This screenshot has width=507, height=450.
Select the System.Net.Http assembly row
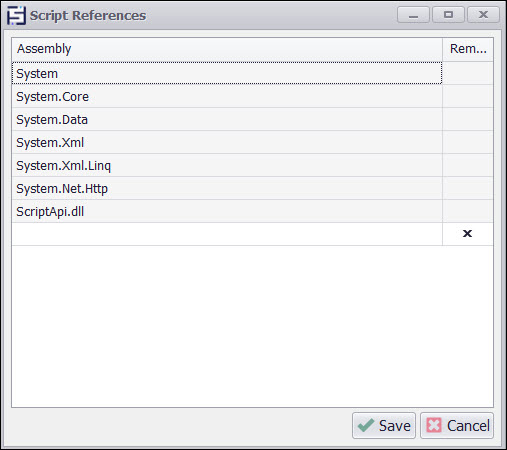pos(227,188)
